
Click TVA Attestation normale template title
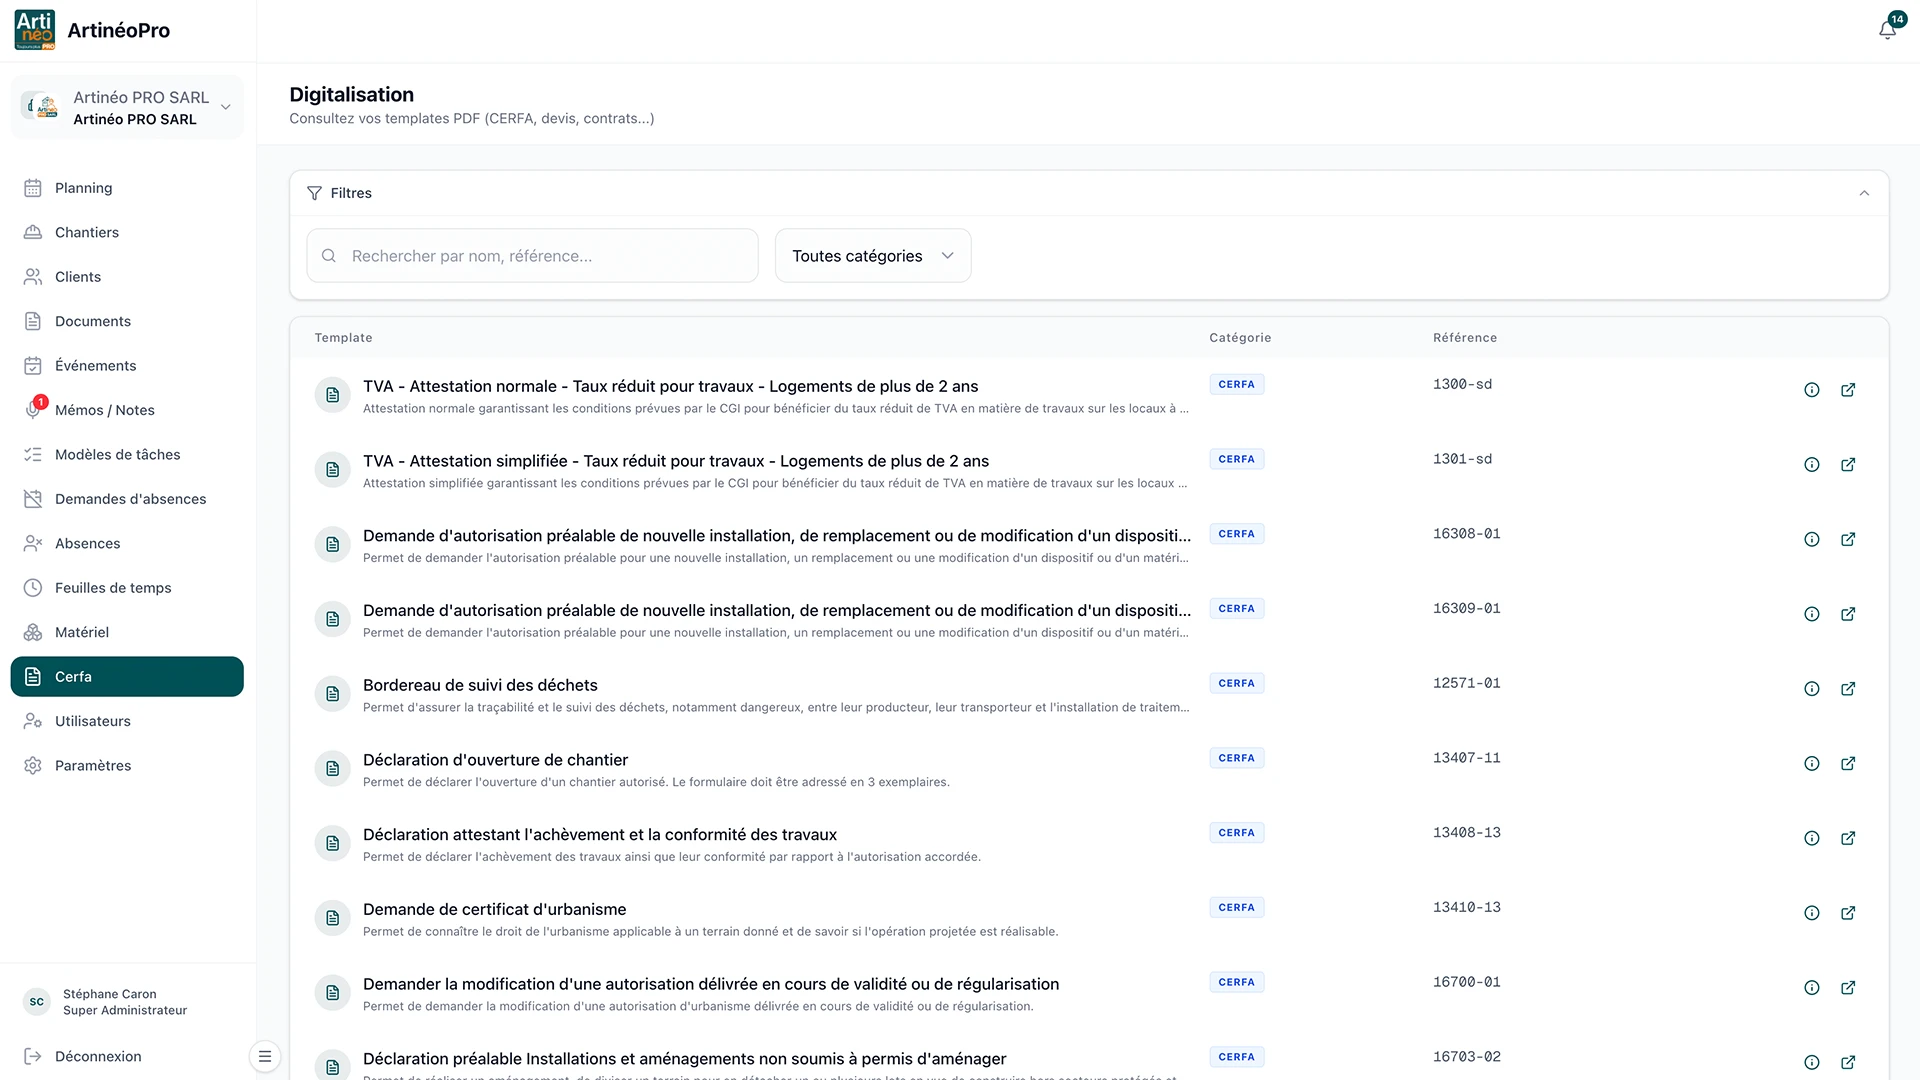coord(670,387)
